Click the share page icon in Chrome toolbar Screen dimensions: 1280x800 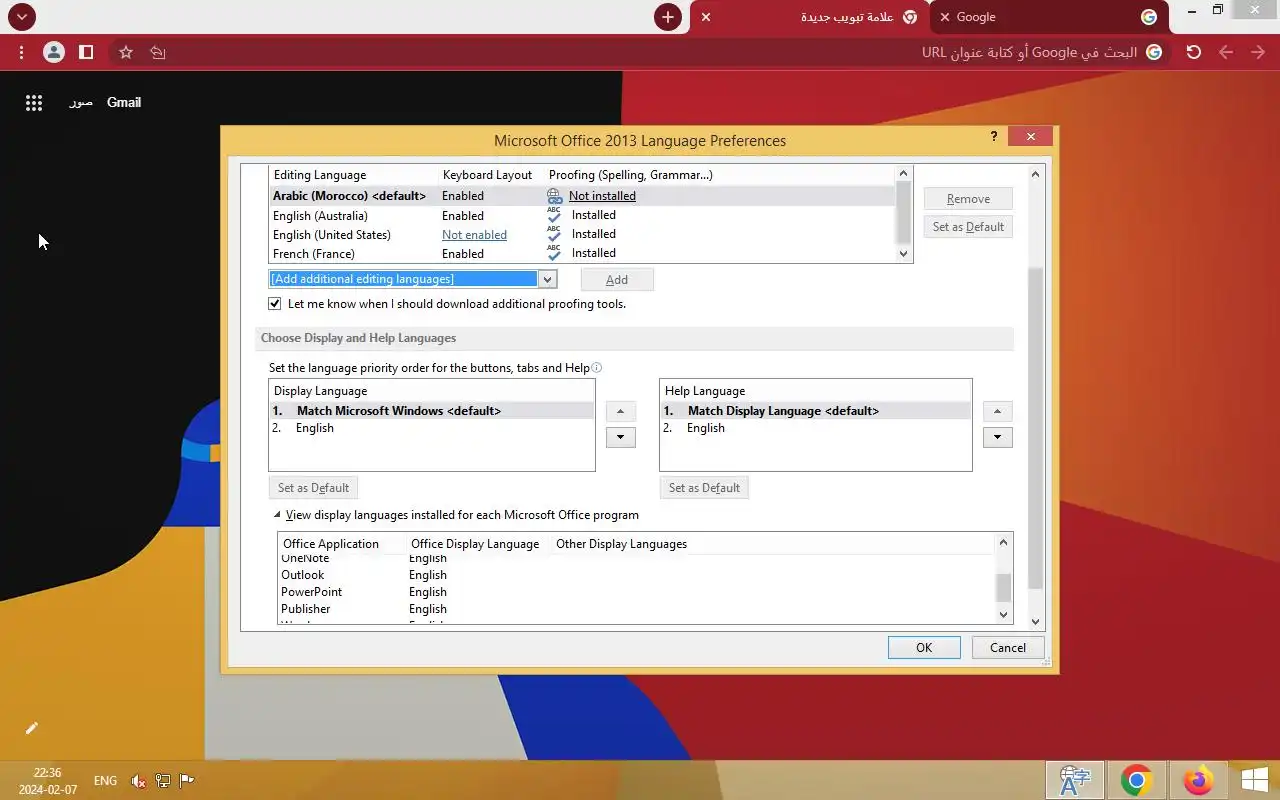click(158, 52)
